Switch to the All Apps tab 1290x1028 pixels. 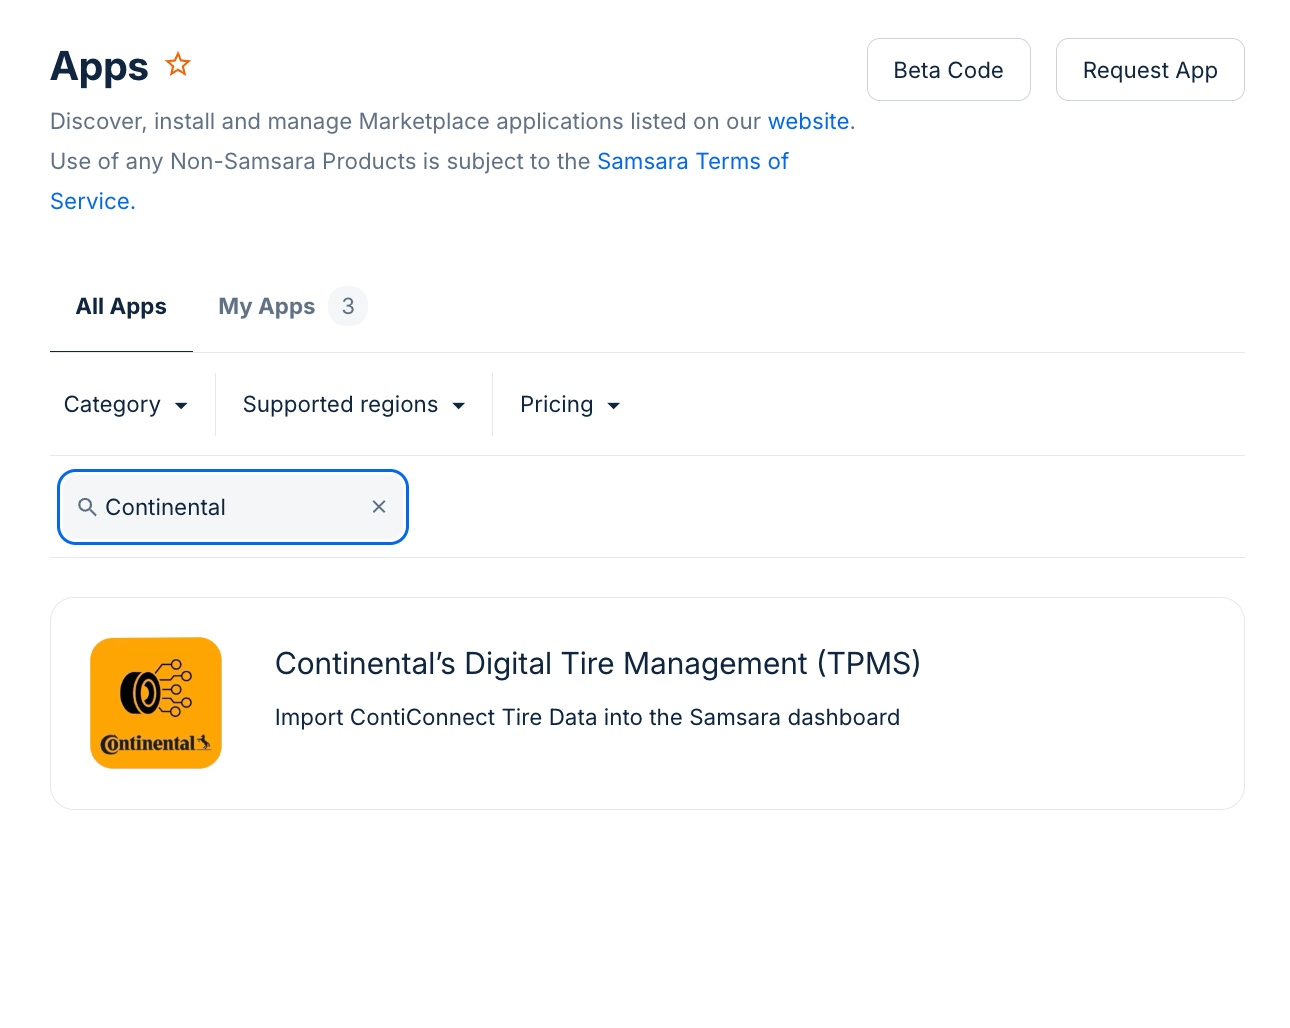coord(121,306)
